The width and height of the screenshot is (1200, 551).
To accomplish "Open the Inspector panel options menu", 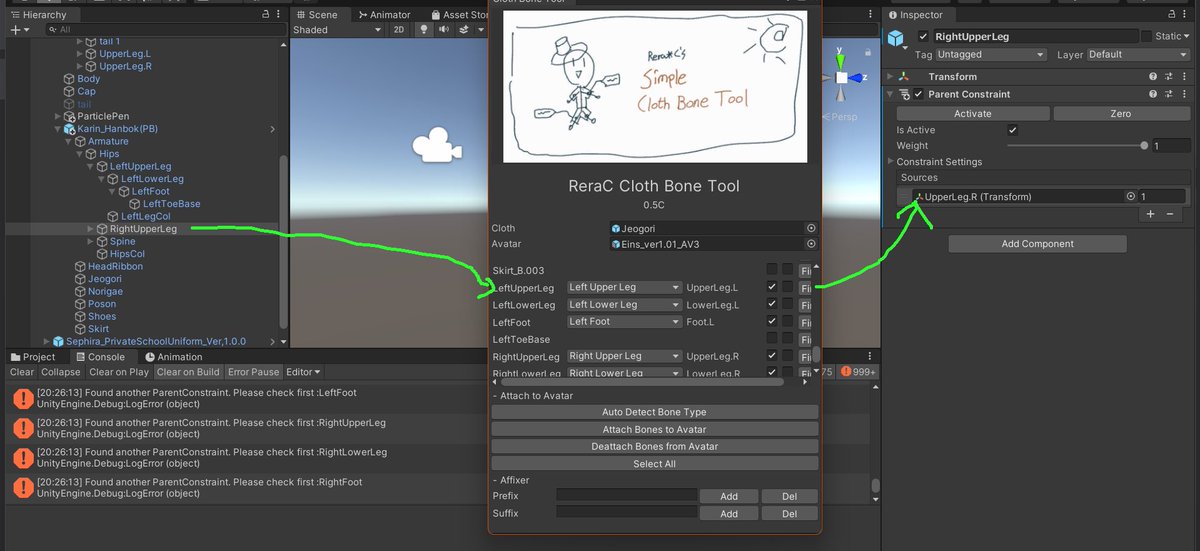I will tap(1186, 15).
